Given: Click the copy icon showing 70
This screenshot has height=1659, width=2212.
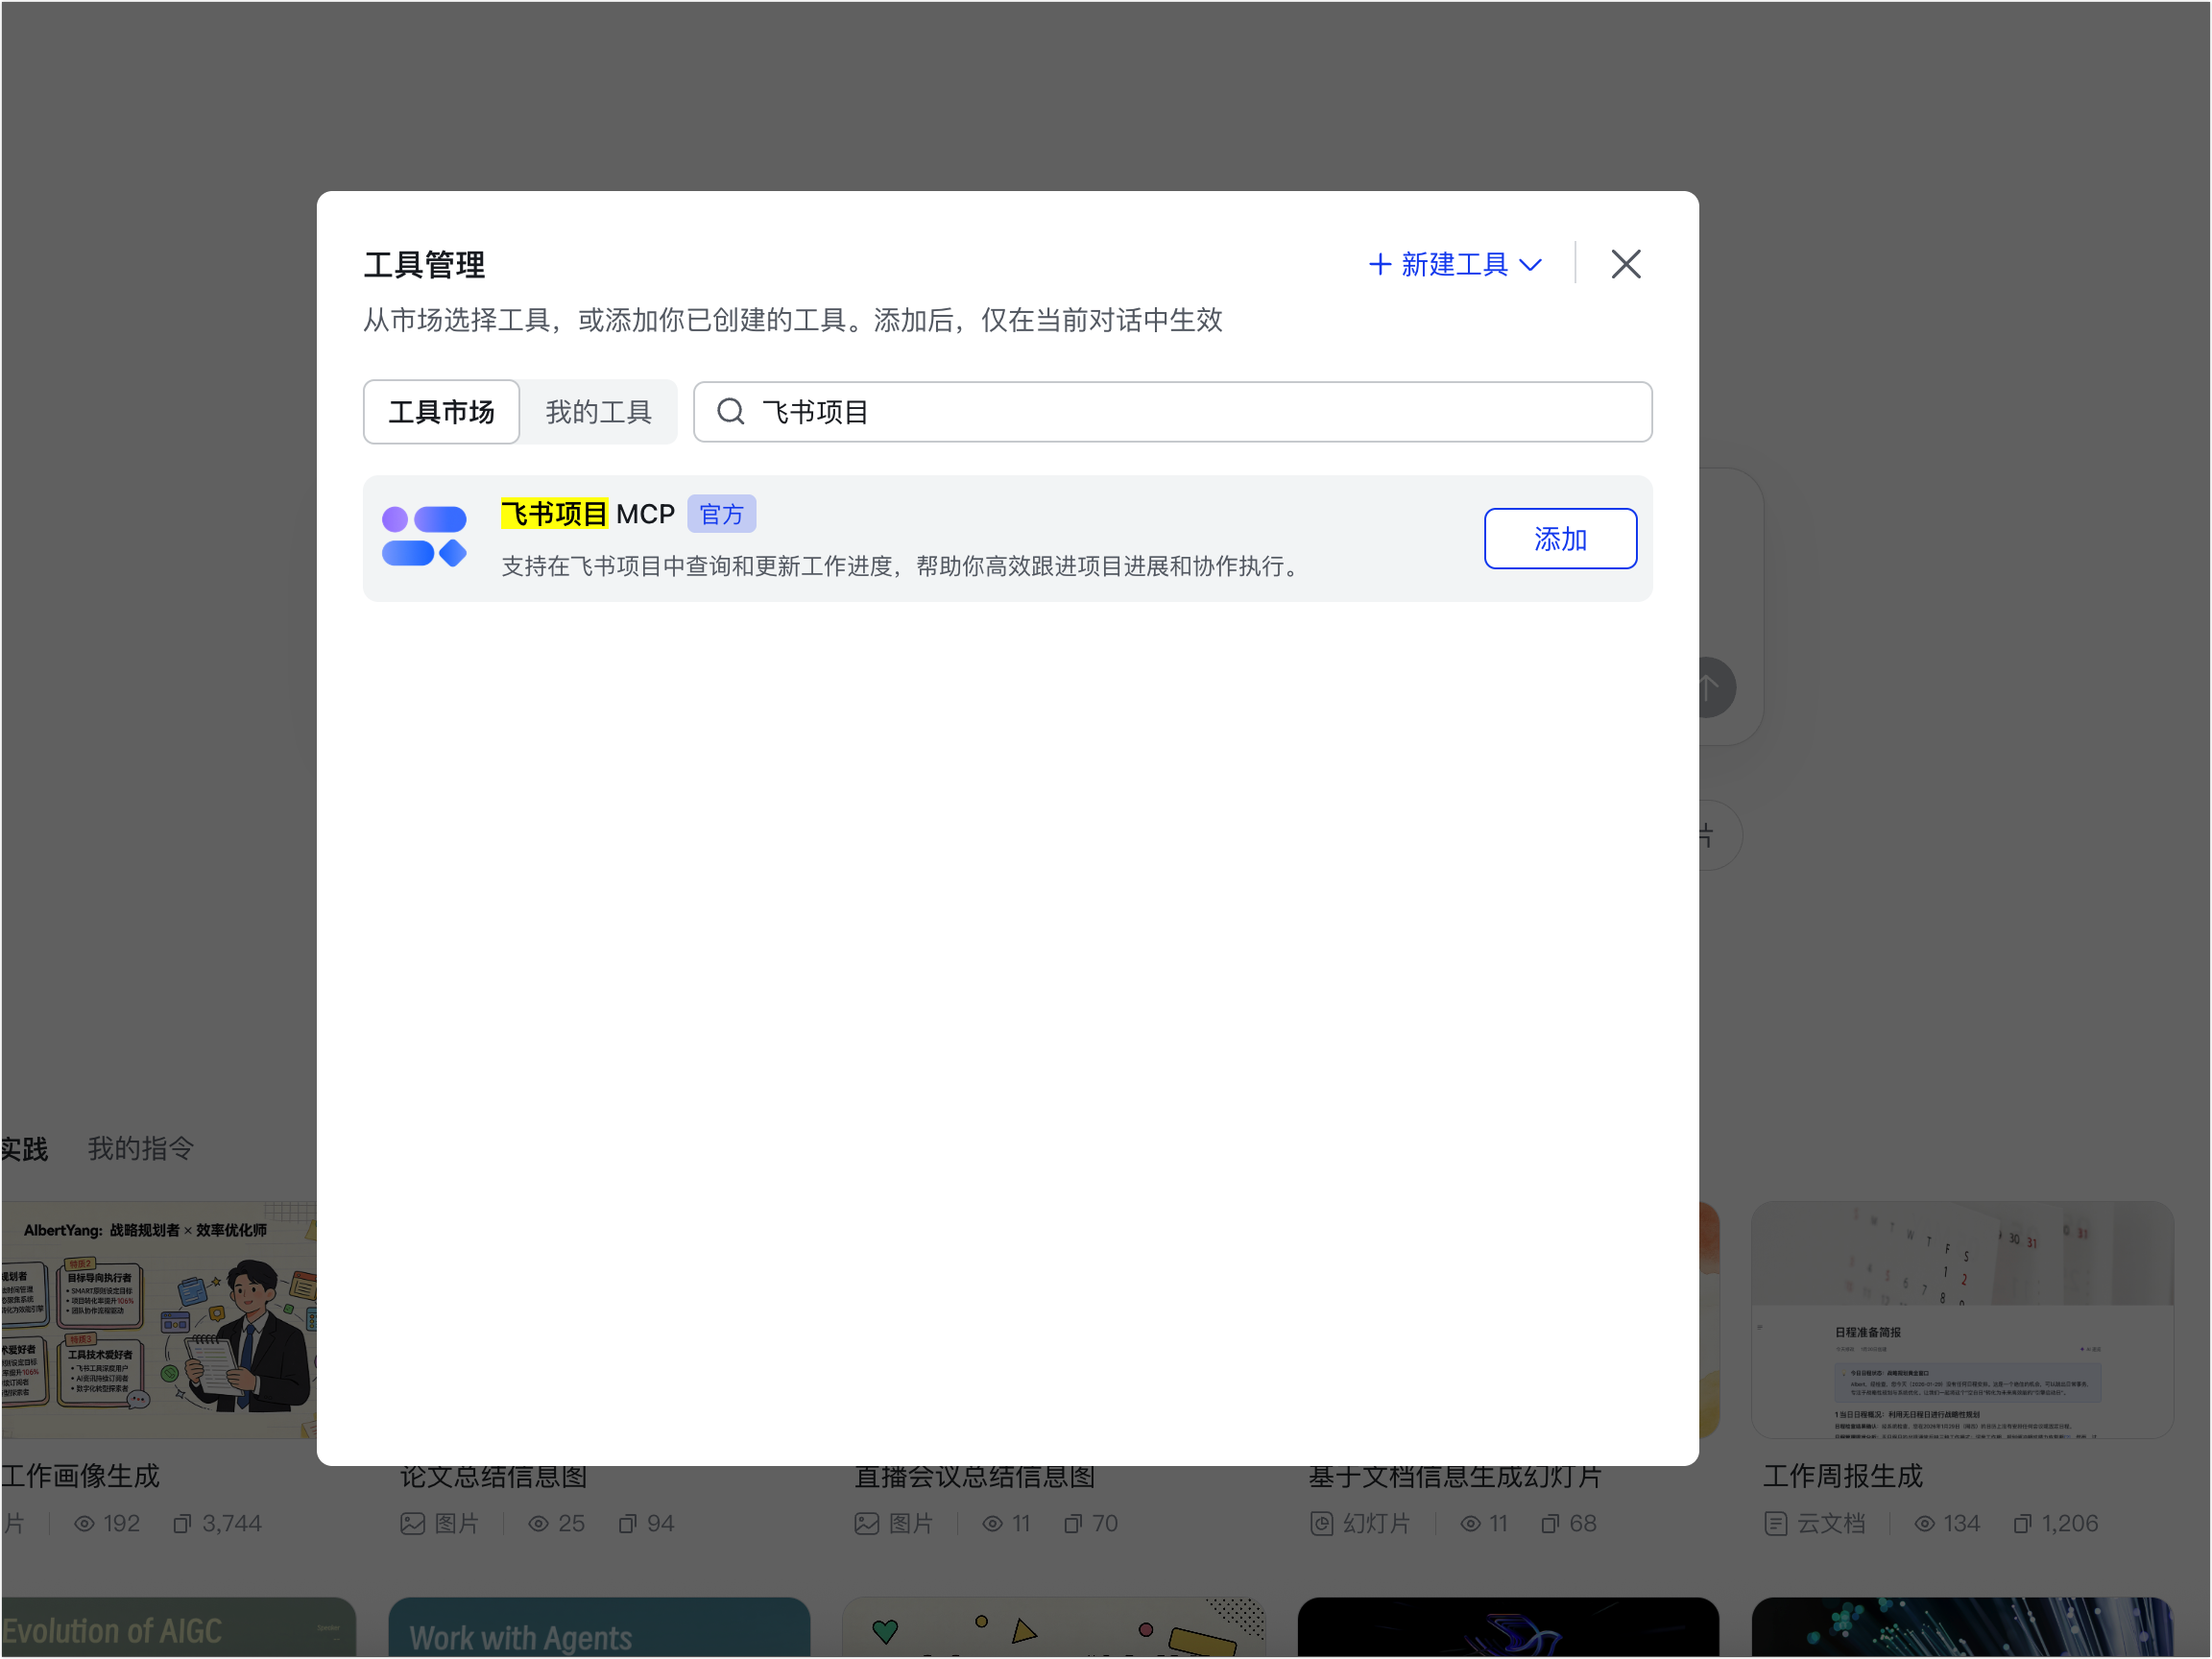Looking at the screenshot, I should pos(1073,1524).
